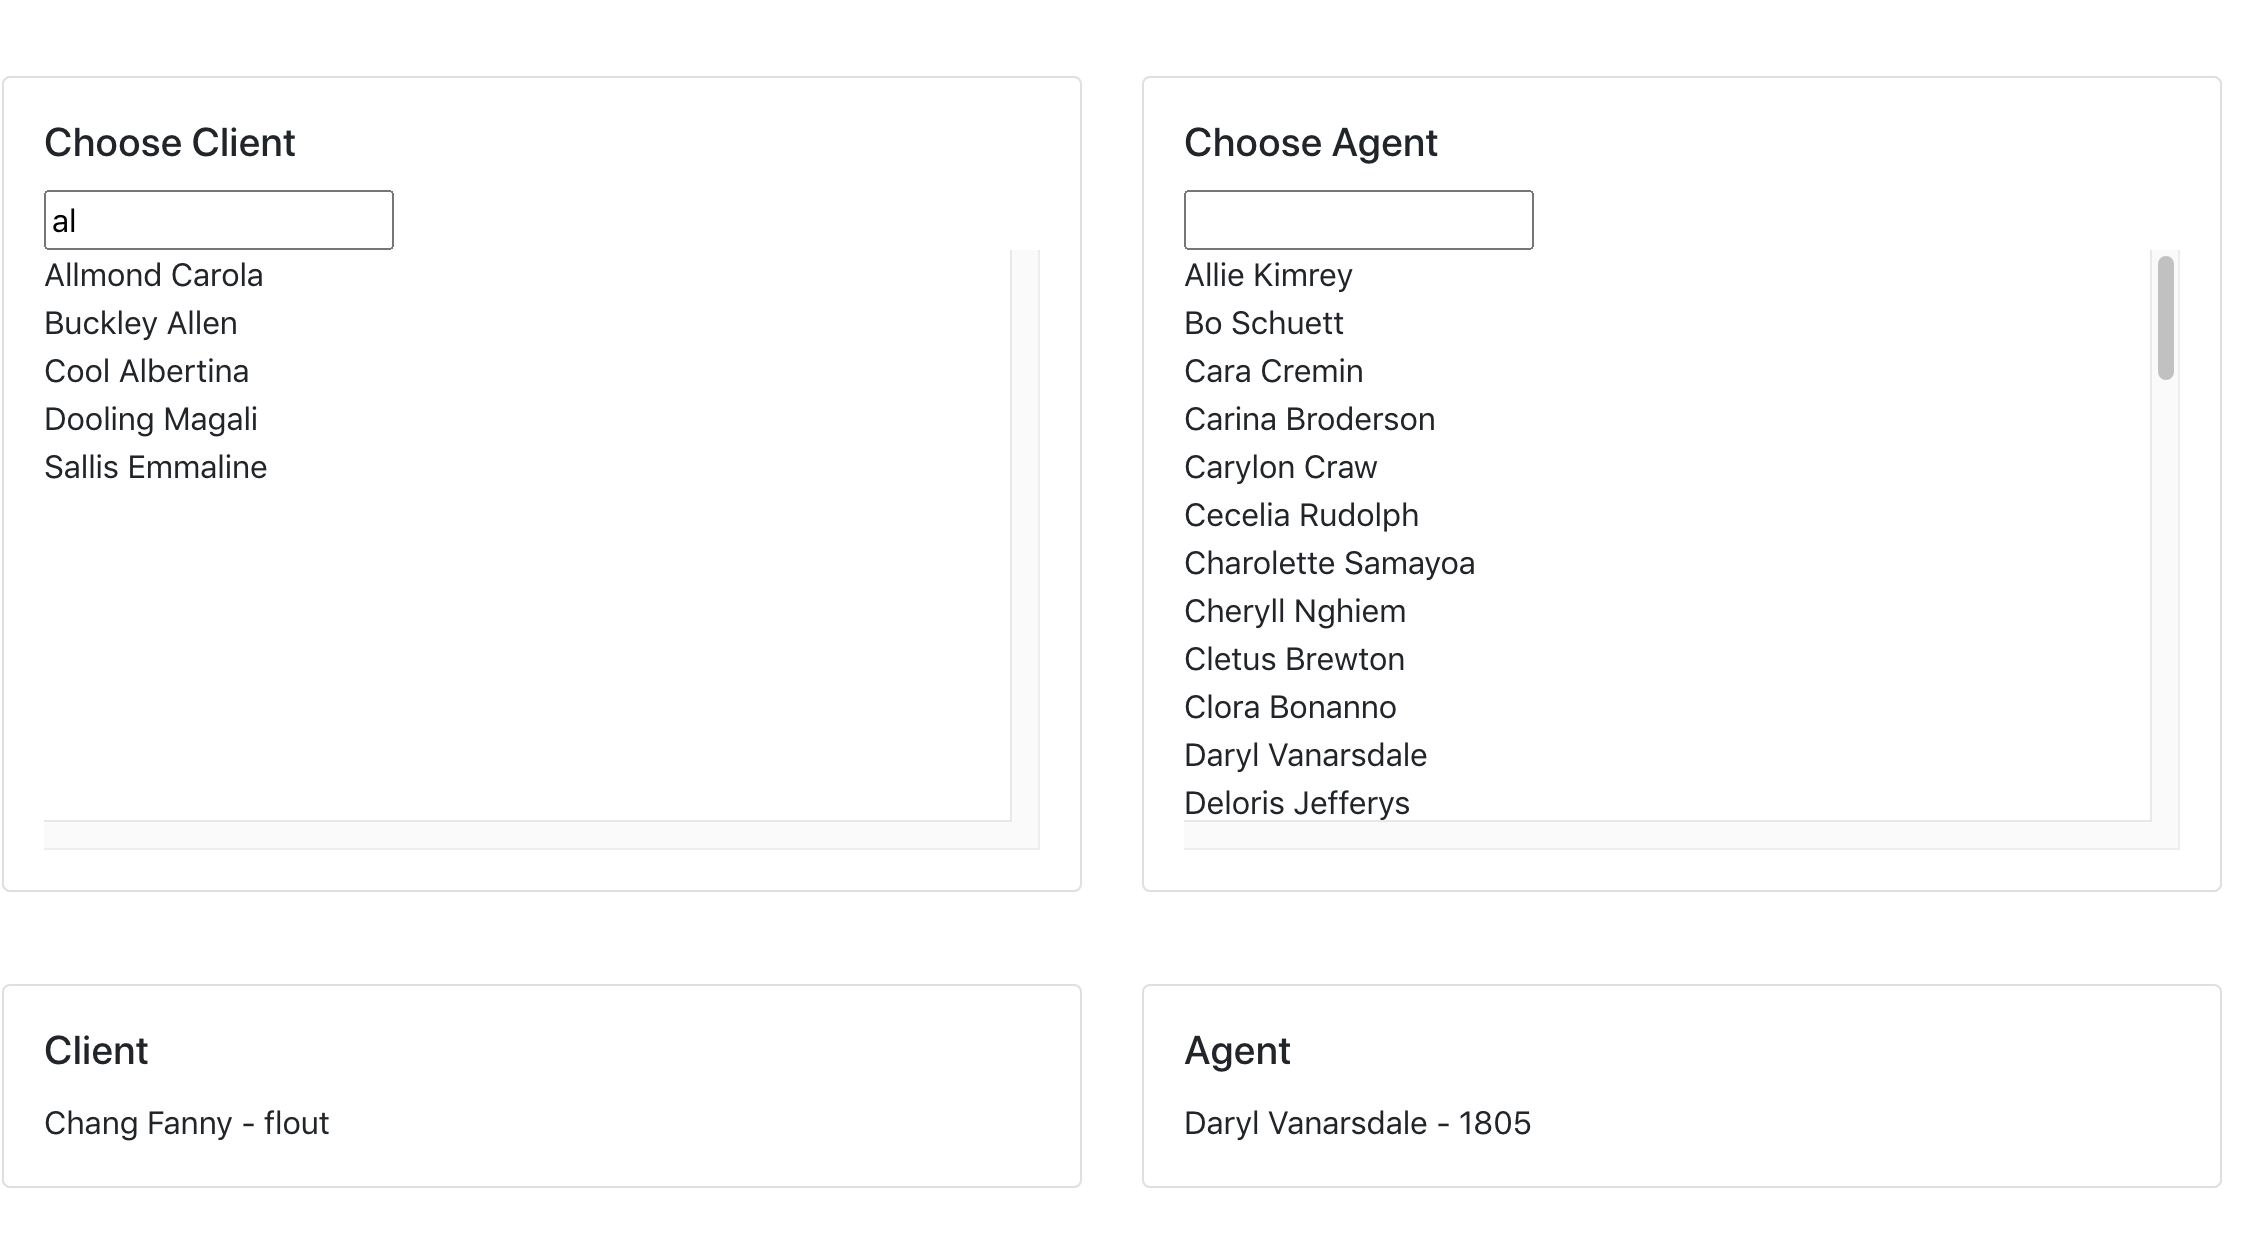Viewport: 2258px width, 1242px height.
Task: Choose Sallis Emmaline in client list
Action: click(156, 467)
